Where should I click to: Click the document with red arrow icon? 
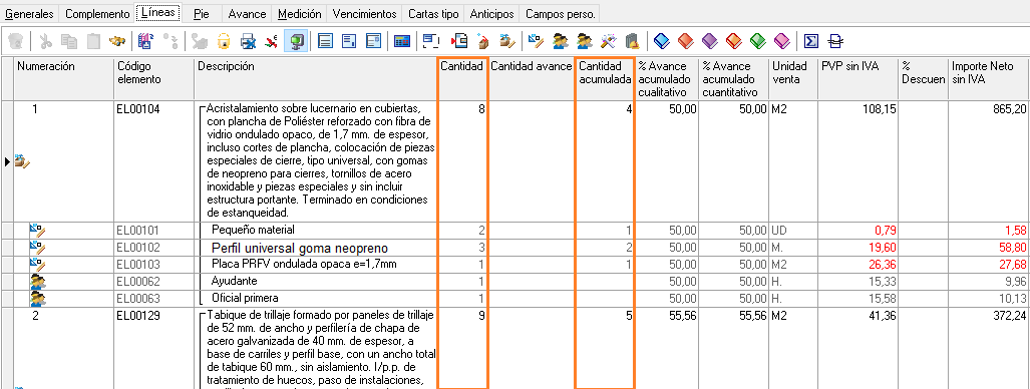coord(459,41)
